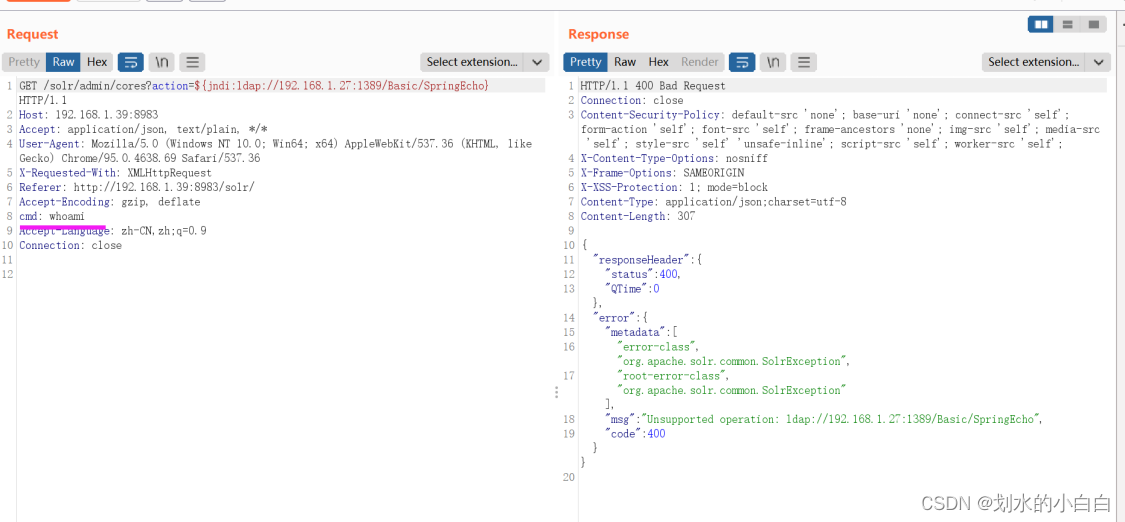Click the Accept-Encoding: gzip, deflate line
The image size is (1125, 522).
click(x=110, y=202)
